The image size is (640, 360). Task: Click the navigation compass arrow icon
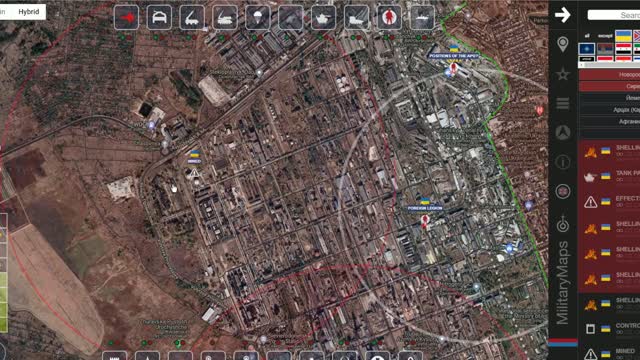(563, 133)
